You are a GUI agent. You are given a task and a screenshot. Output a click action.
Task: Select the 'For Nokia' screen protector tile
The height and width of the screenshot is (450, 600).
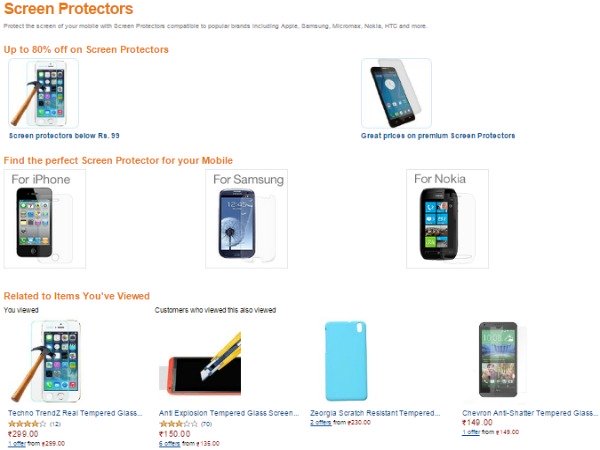coord(447,218)
